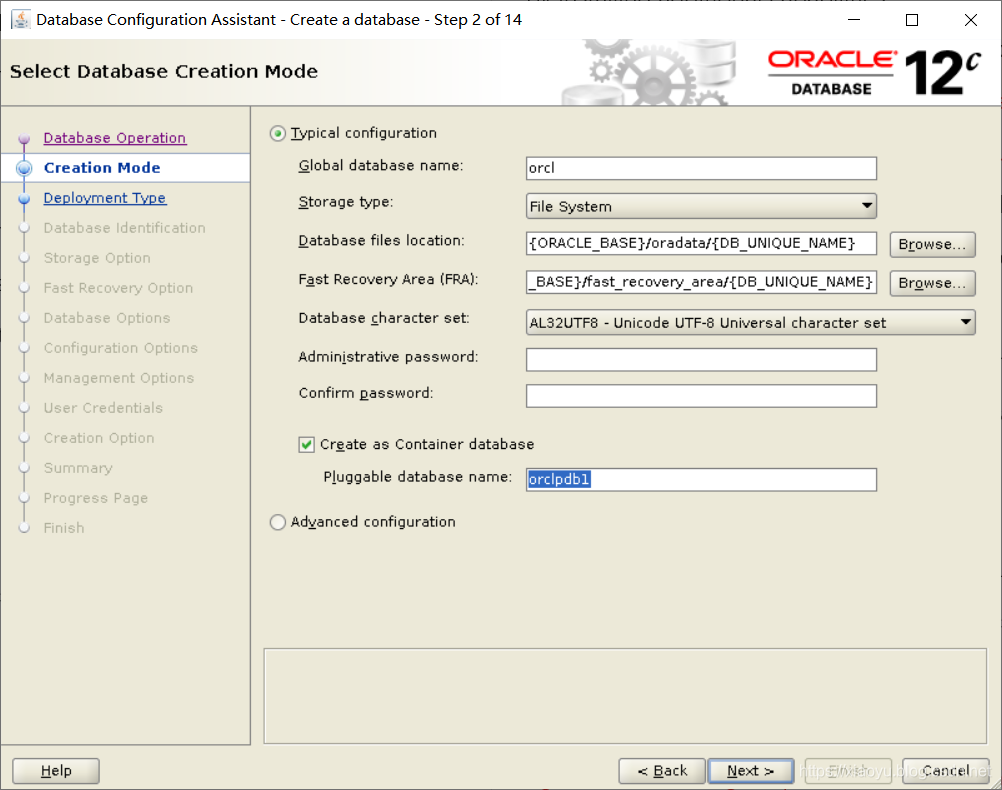This screenshot has width=1002, height=790.
Task: Select the Creation Mode step
Action: (x=102, y=167)
